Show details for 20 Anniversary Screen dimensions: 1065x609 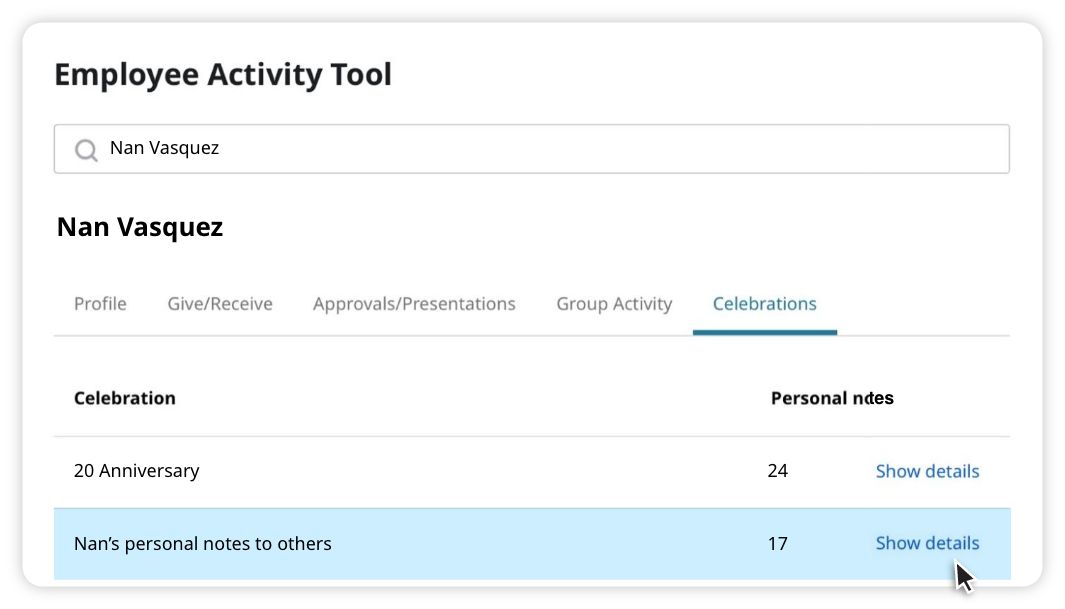(927, 471)
